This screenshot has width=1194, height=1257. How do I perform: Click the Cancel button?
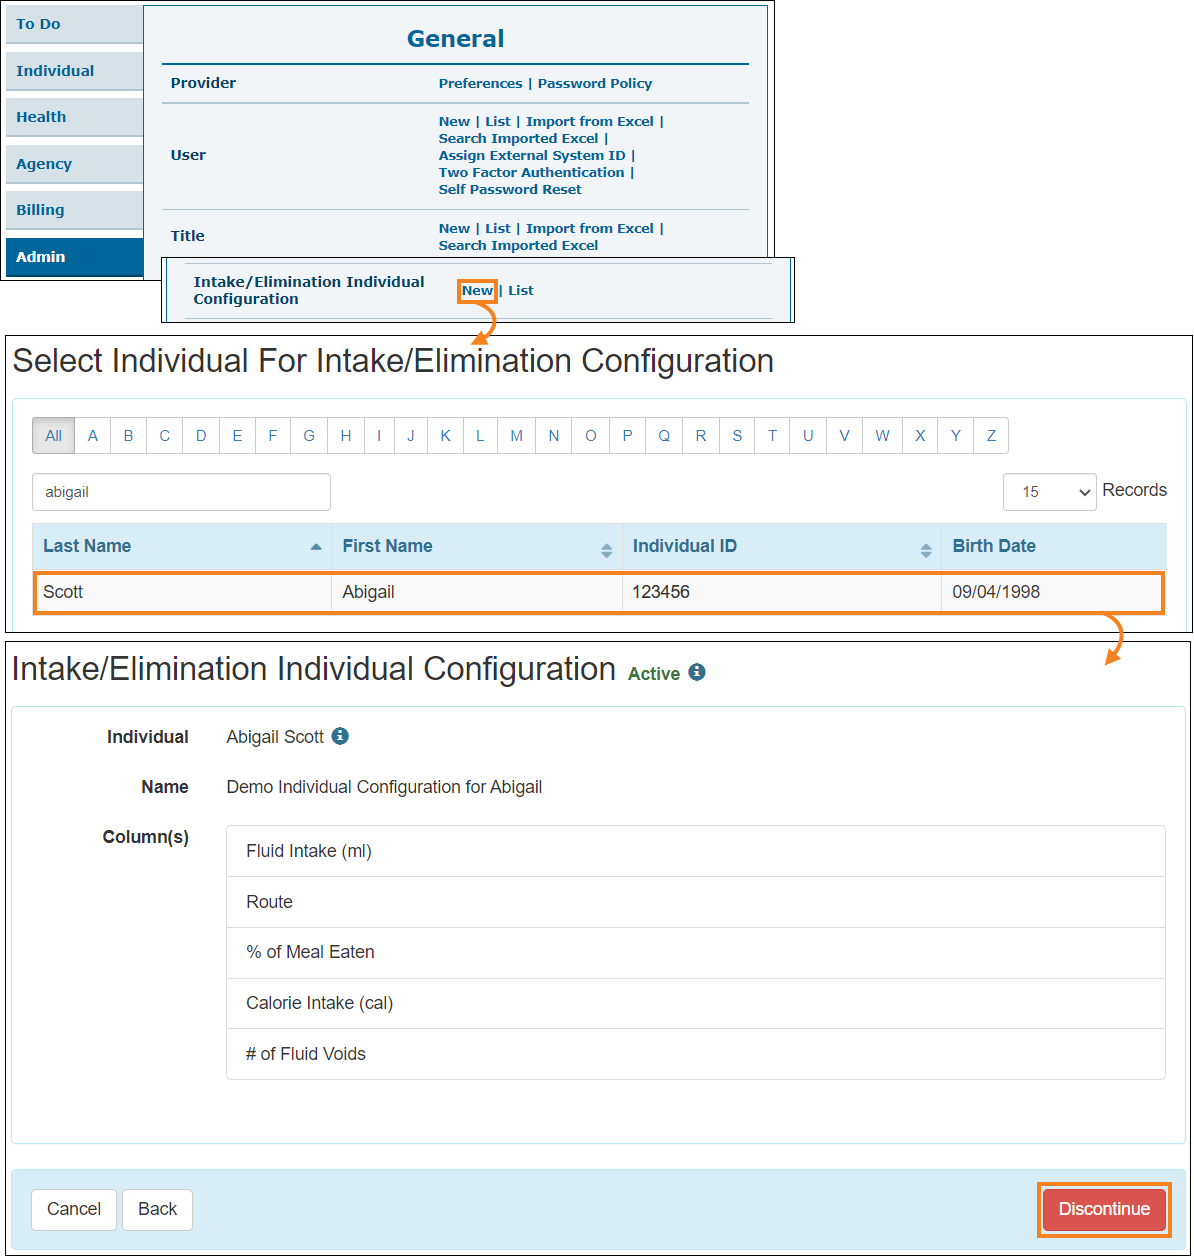[x=74, y=1209]
